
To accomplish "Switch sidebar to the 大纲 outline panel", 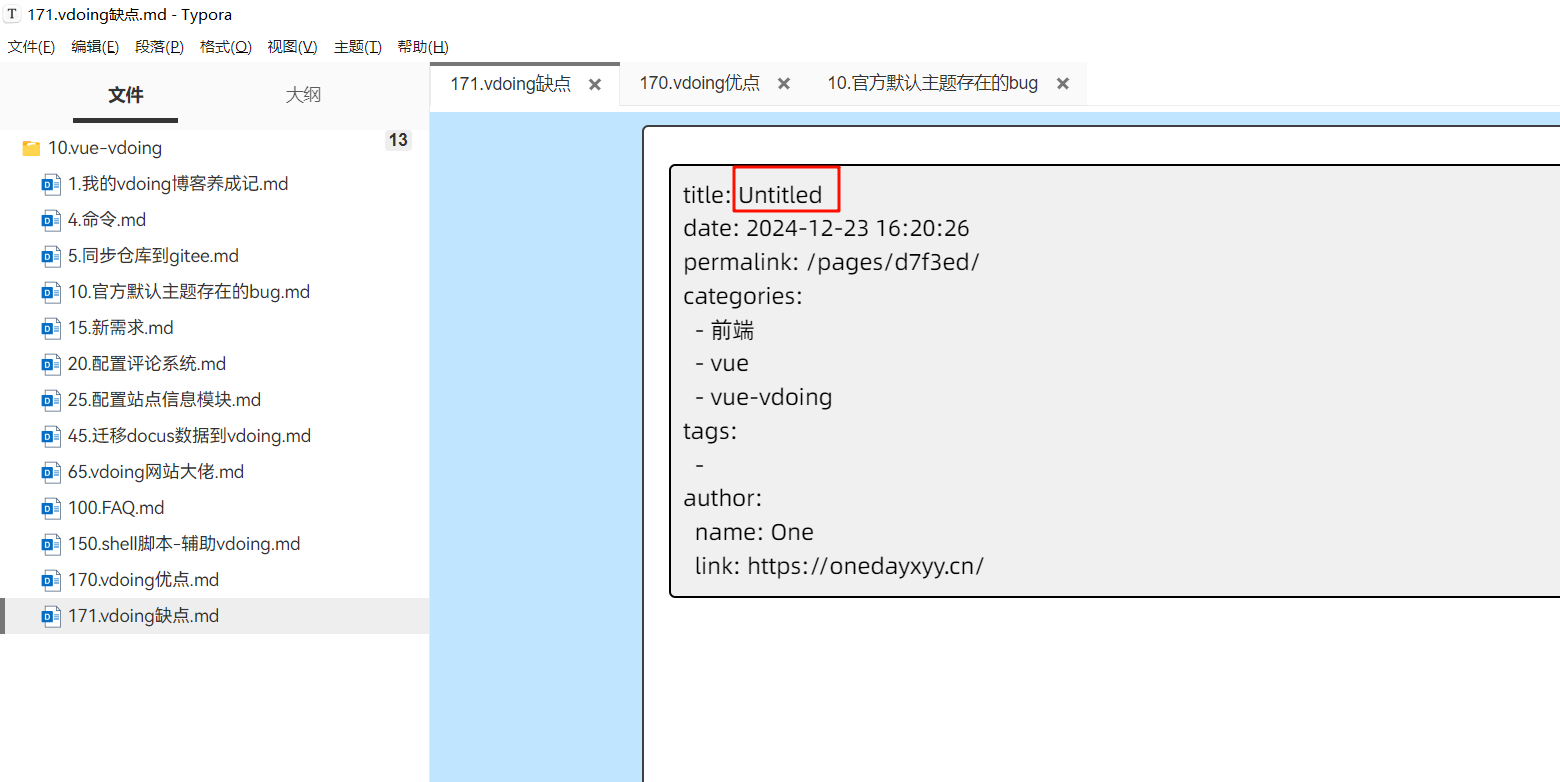I will (303, 95).
